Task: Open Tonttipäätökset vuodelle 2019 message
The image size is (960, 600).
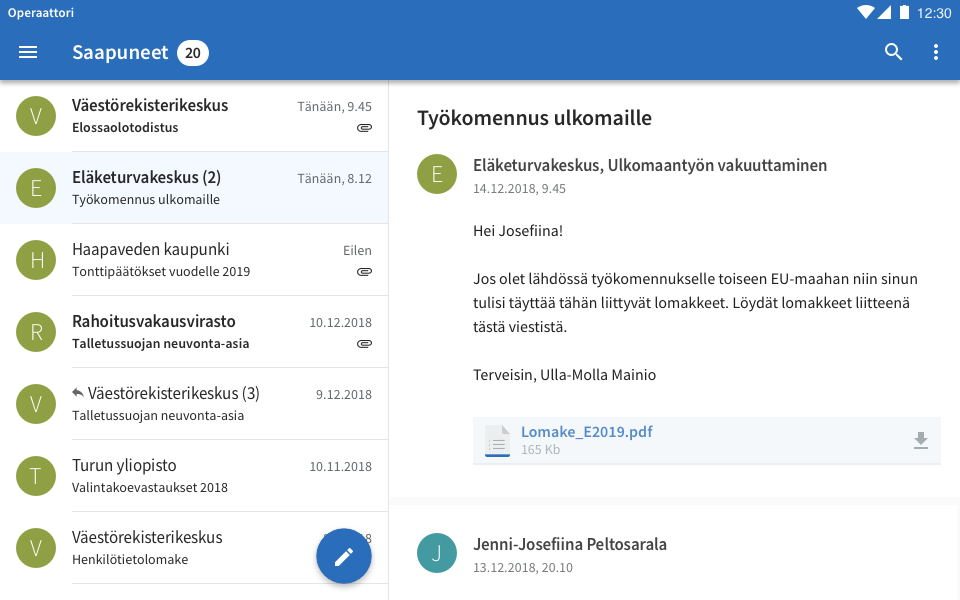Action: 200,260
